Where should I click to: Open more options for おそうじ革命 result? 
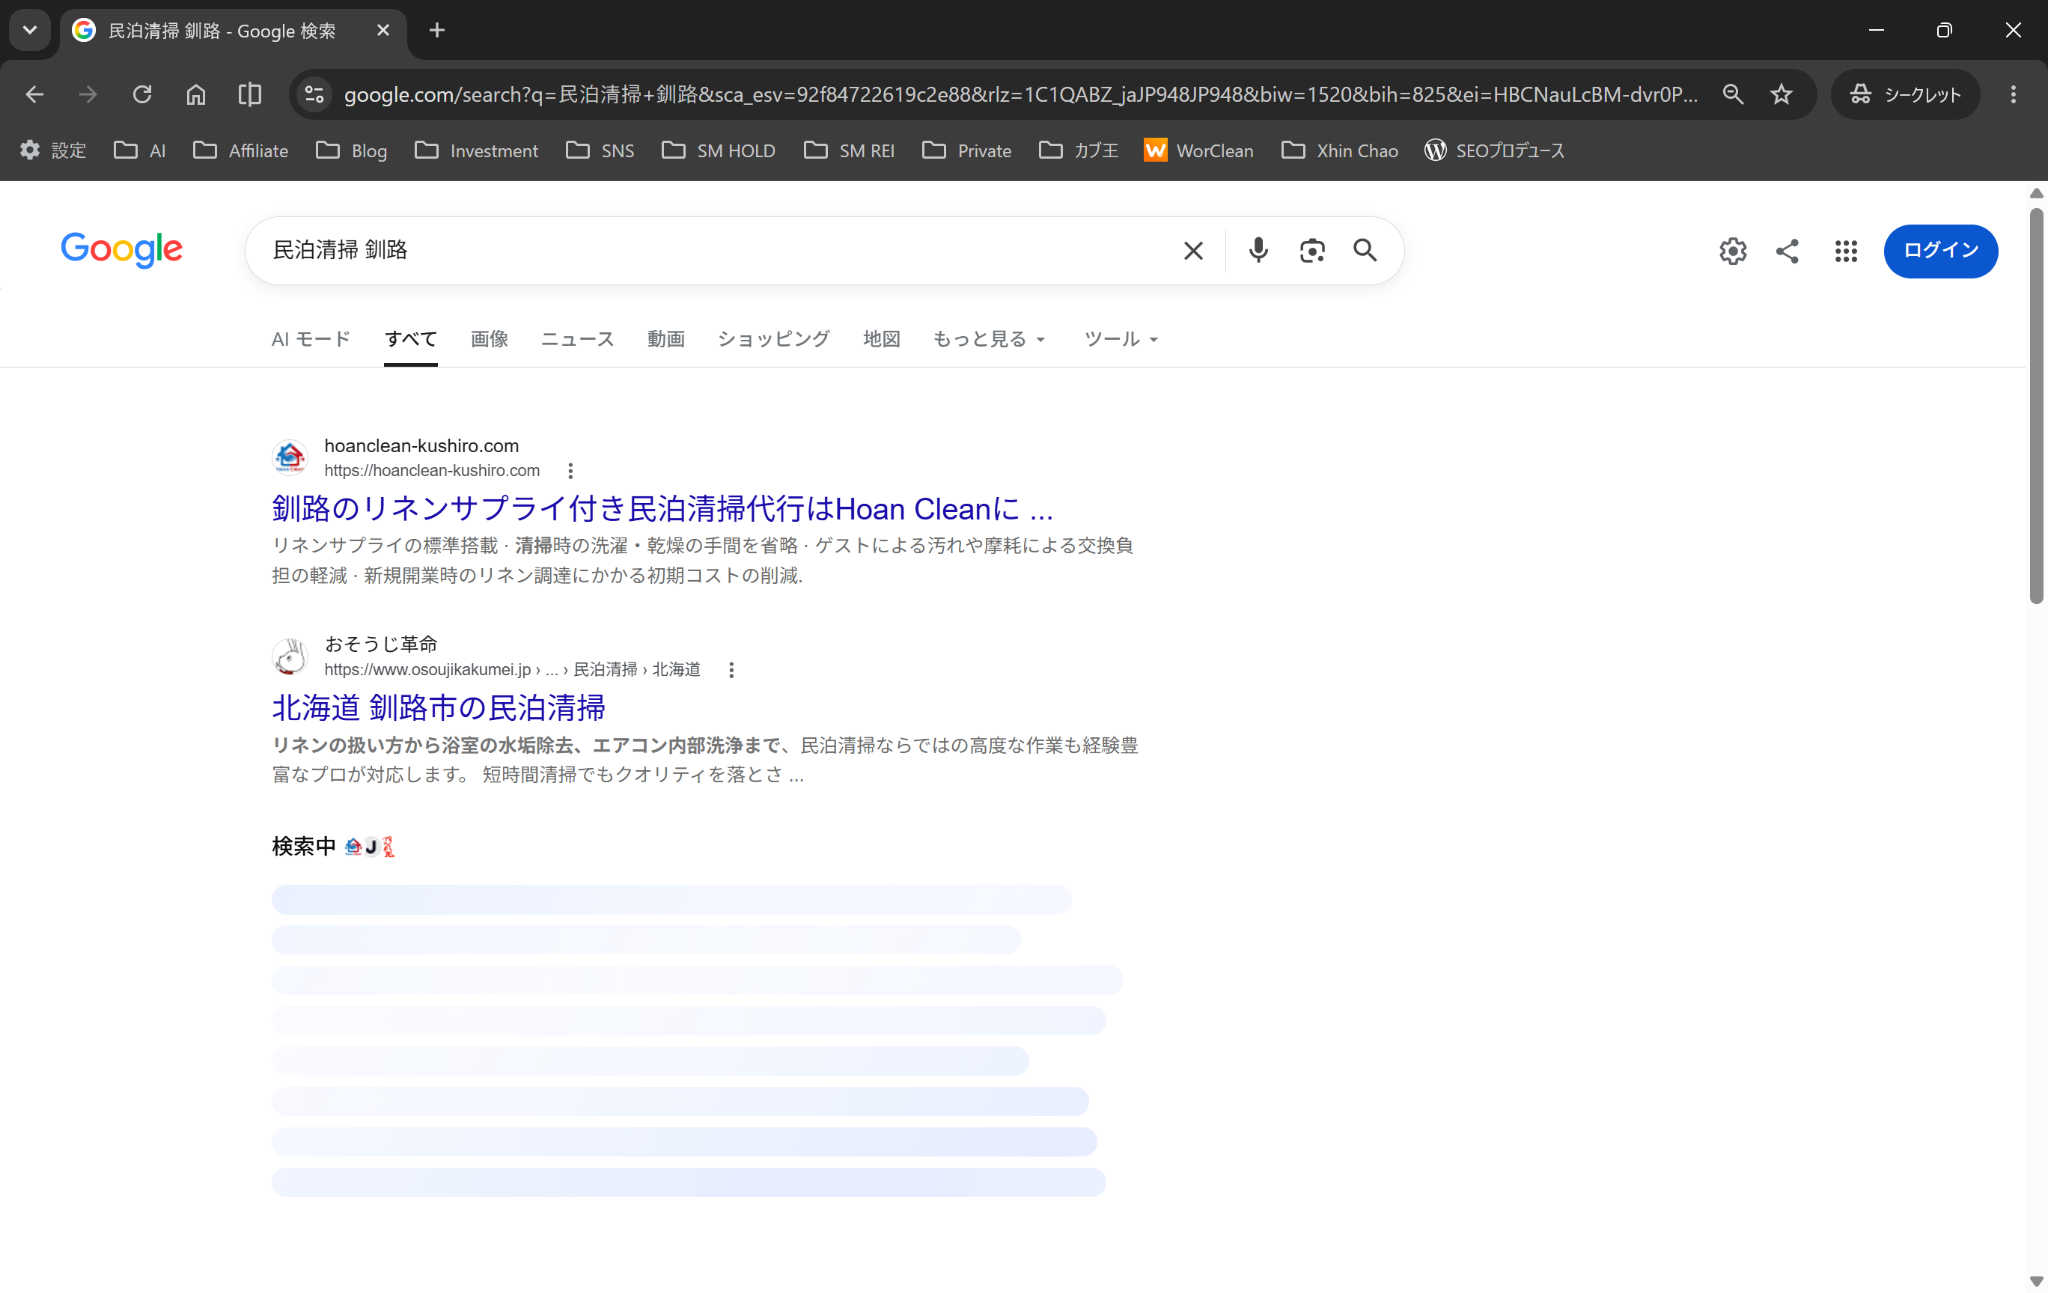tap(731, 670)
